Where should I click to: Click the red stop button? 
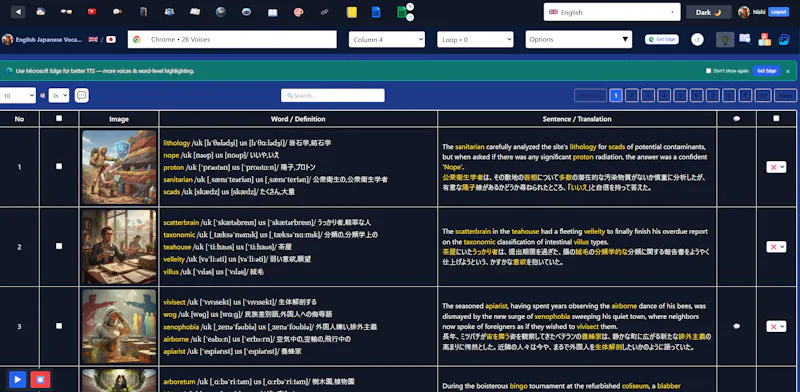click(40, 379)
